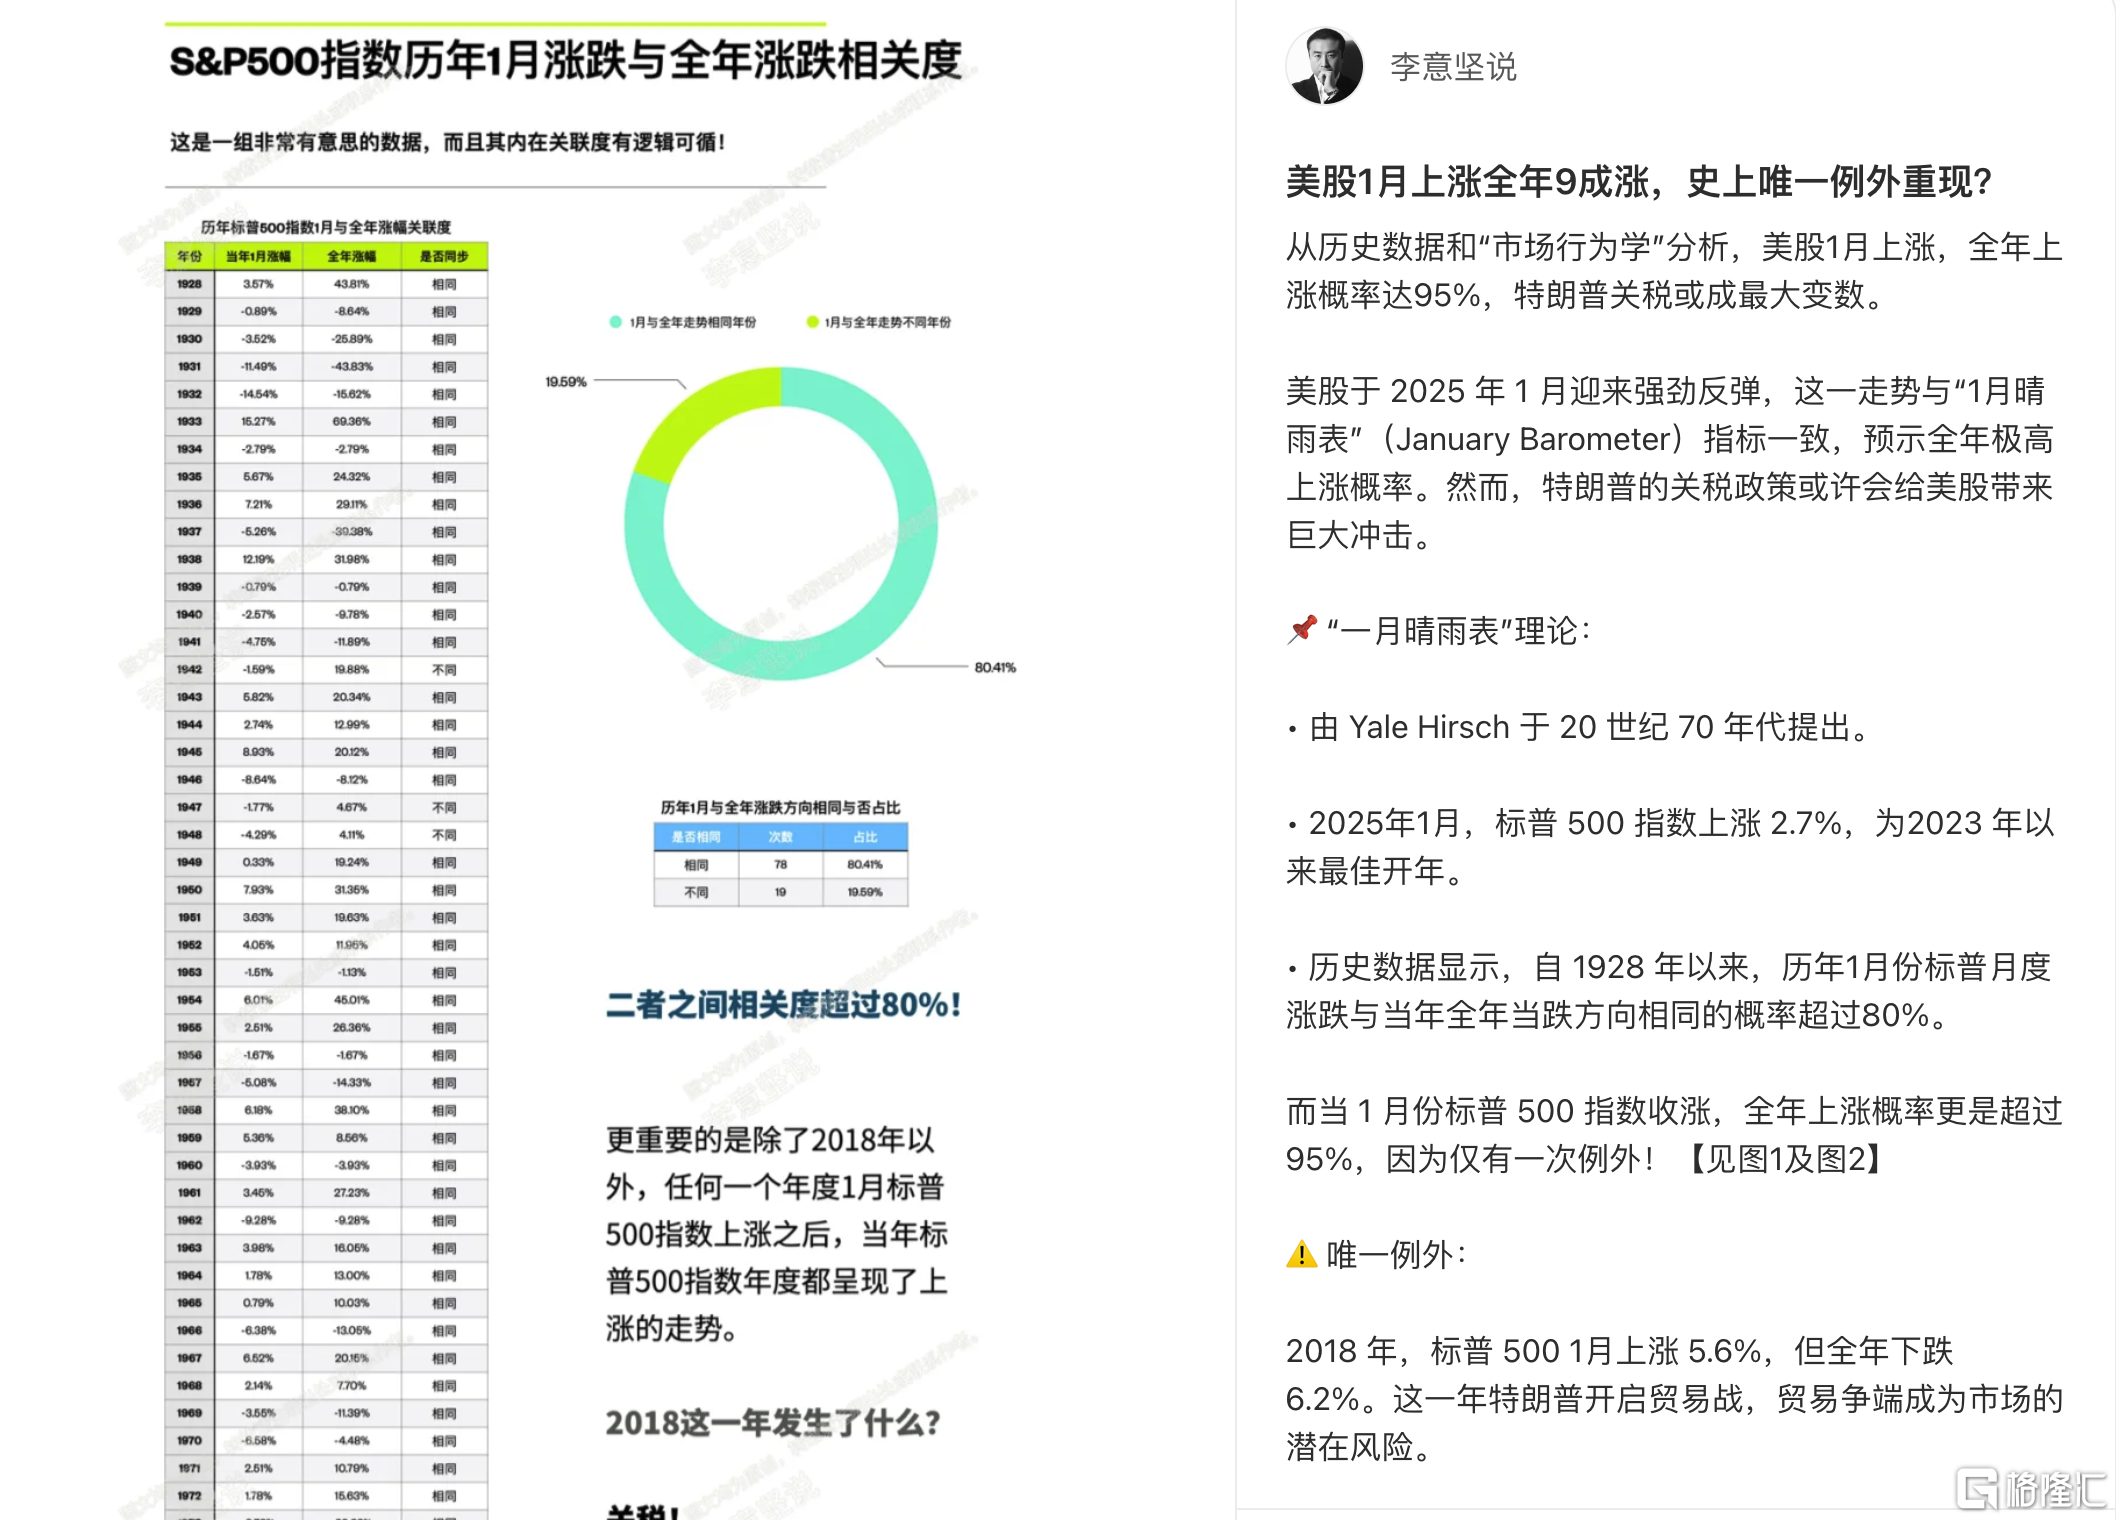Viewport: 2116px width, 1520px height.
Task: Click the small table title 历年1月与全年涨跌方向相同与否占比
Action: coord(780,807)
